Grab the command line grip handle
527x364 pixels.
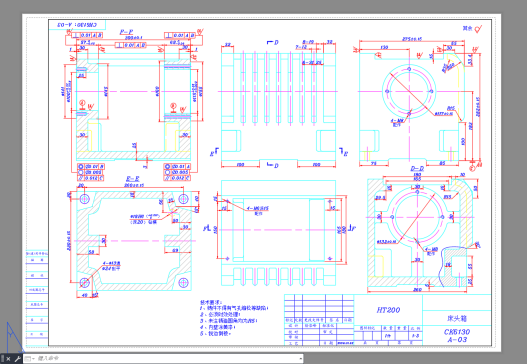2,359
